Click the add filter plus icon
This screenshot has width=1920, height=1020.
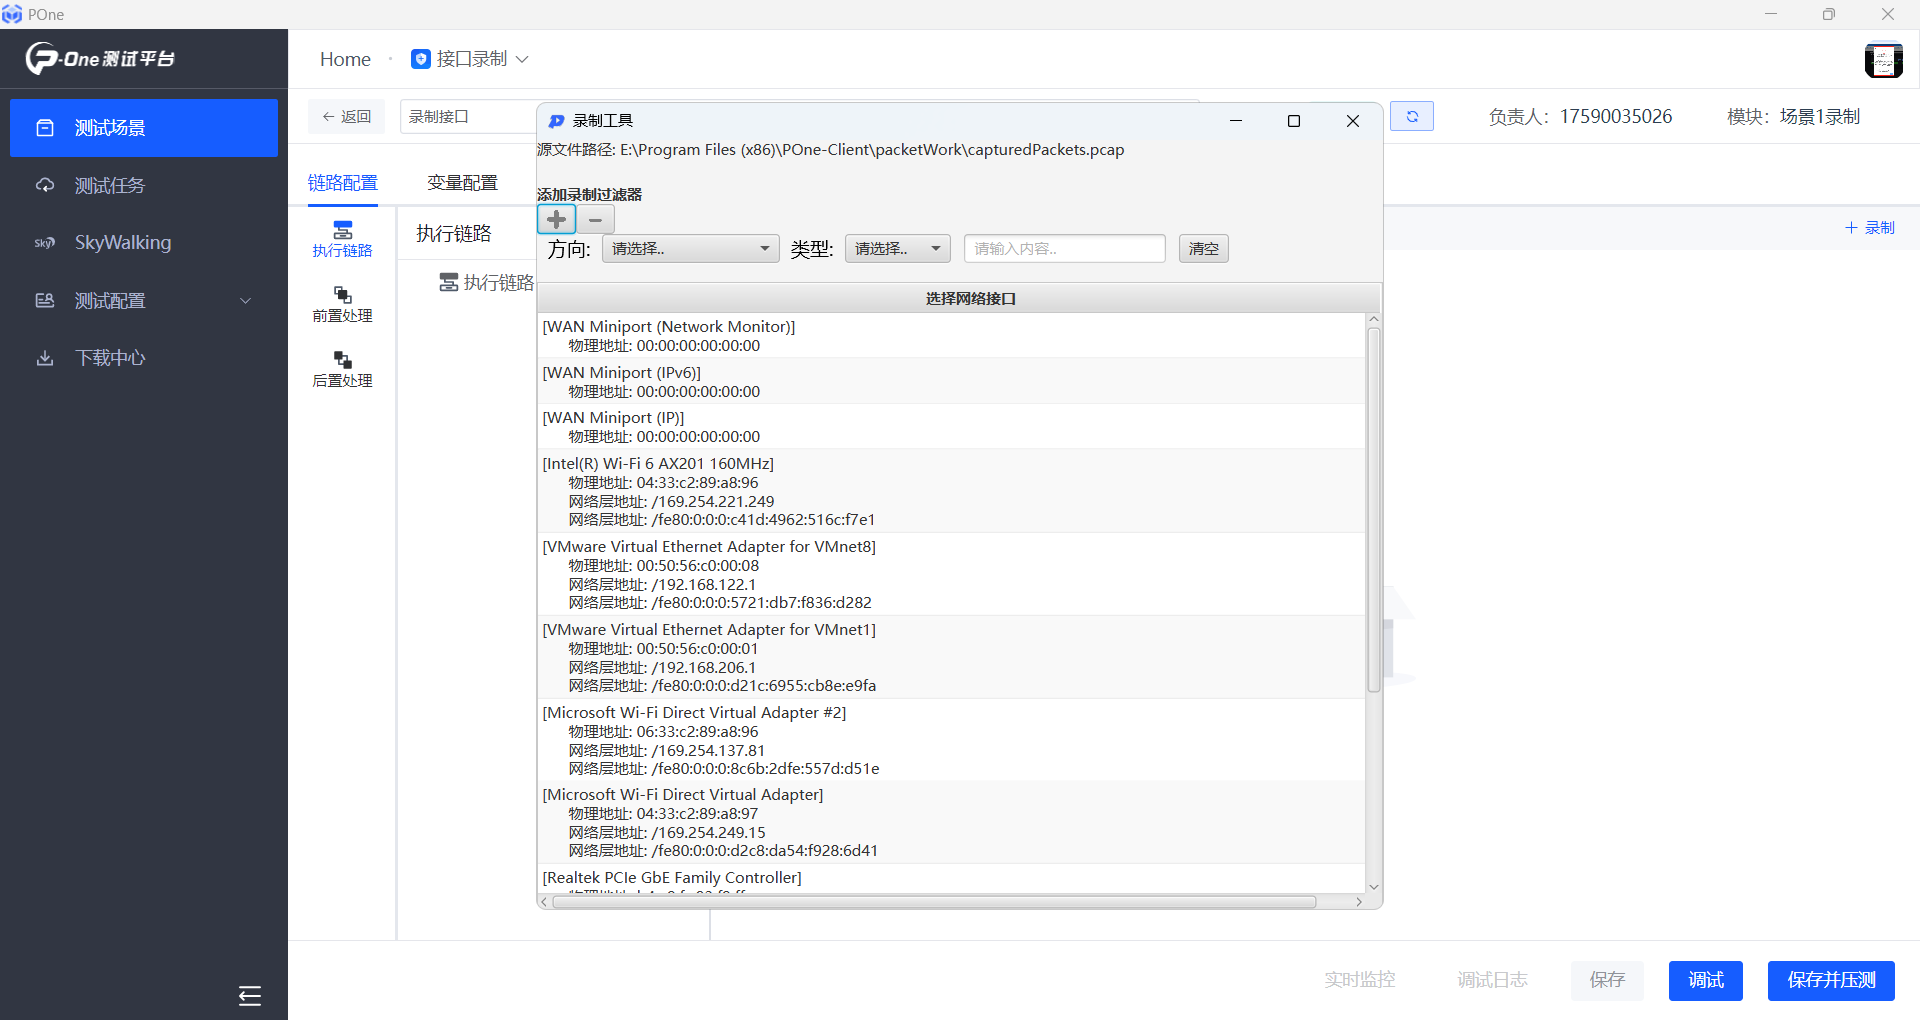click(x=556, y=220)
